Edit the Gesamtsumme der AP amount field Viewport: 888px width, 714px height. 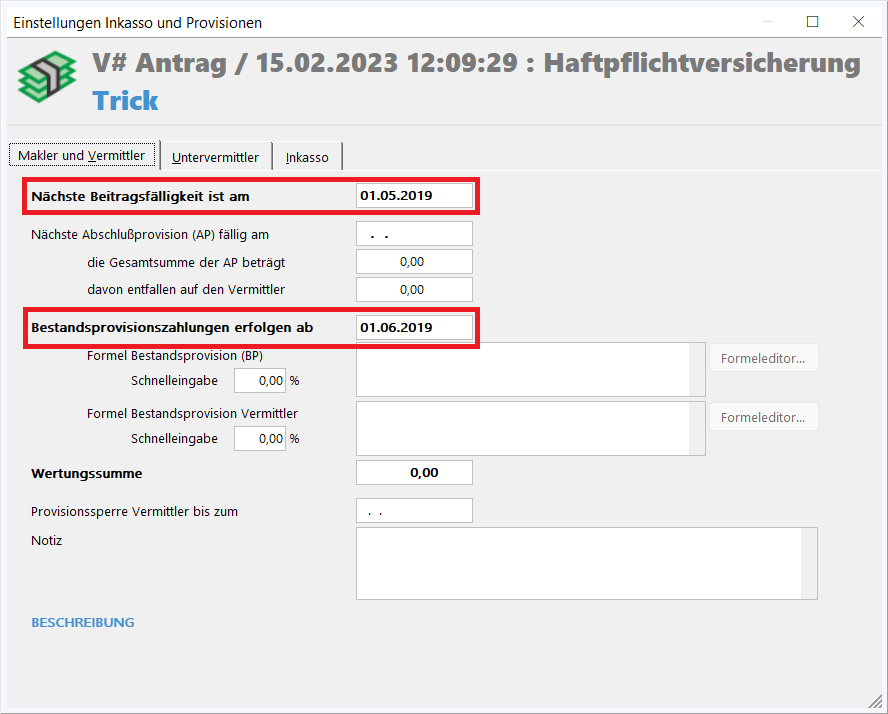(414, 262)
